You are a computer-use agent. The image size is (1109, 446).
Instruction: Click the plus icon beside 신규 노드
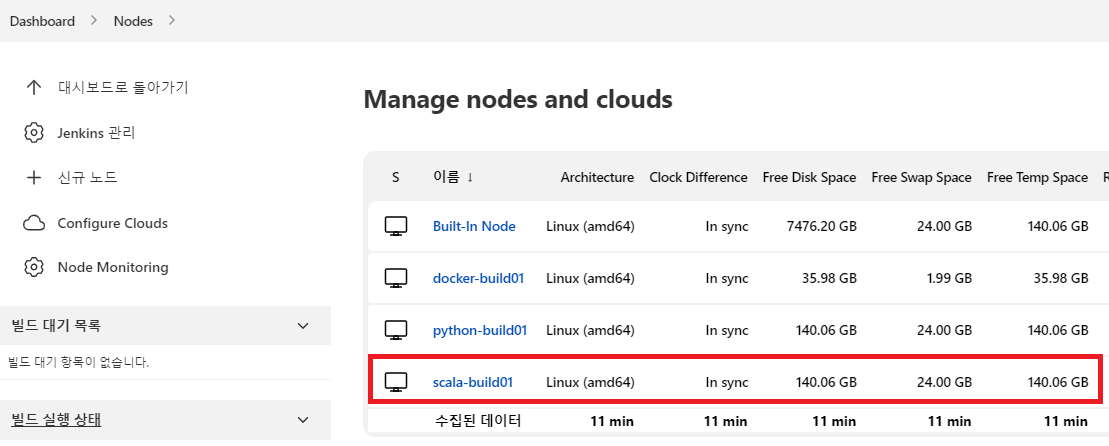click(x=33, y=177)
